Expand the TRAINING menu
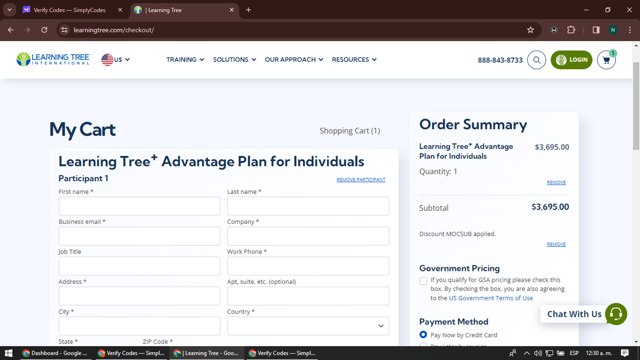The width and height of the screenshot is (640, 360). tap(185, 60)
